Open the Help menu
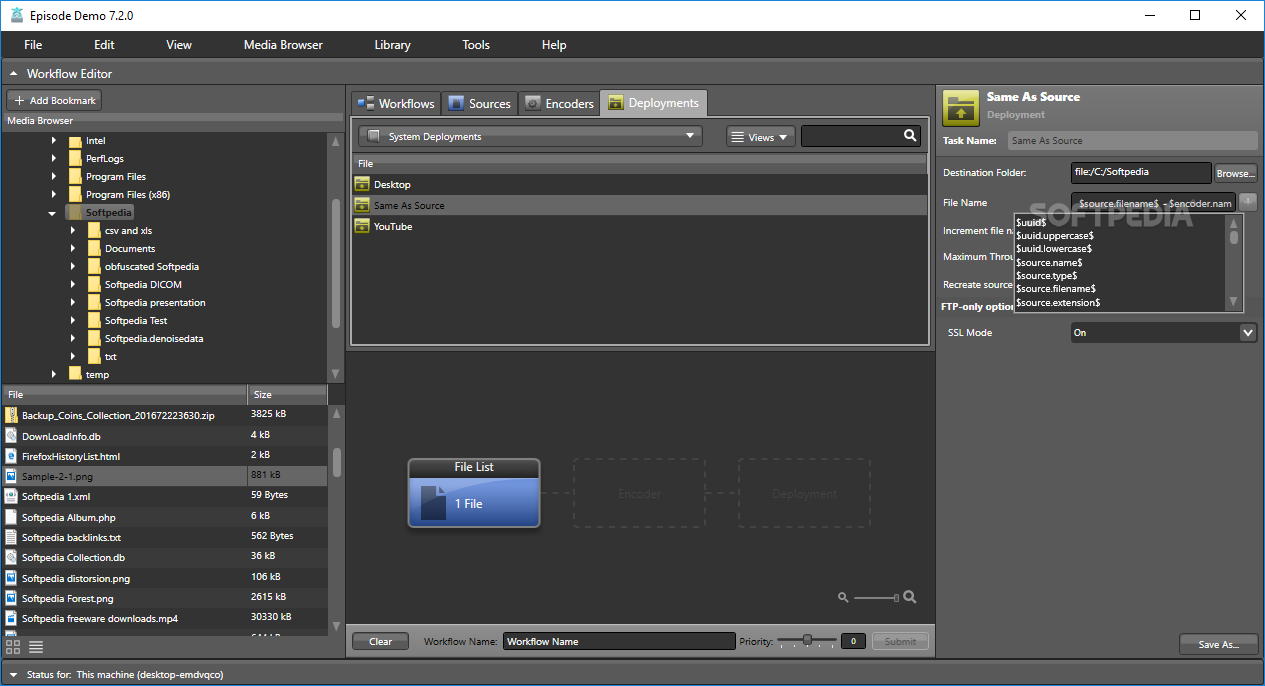The width and height of the screenshot is (1265, 686). click(554, 45)
